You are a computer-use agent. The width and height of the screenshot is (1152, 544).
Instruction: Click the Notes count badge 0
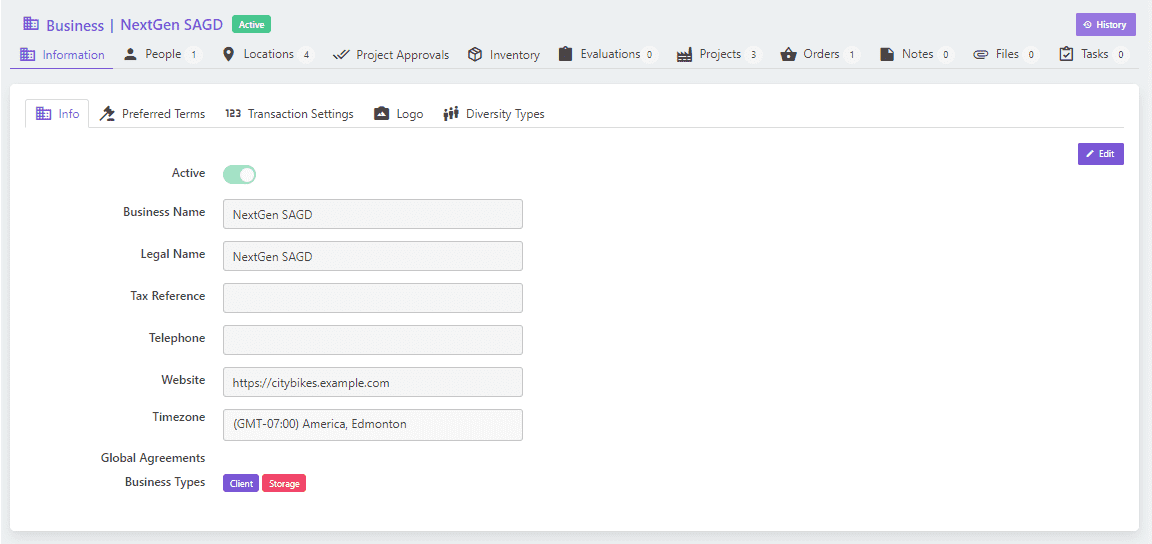pos(946,54)
